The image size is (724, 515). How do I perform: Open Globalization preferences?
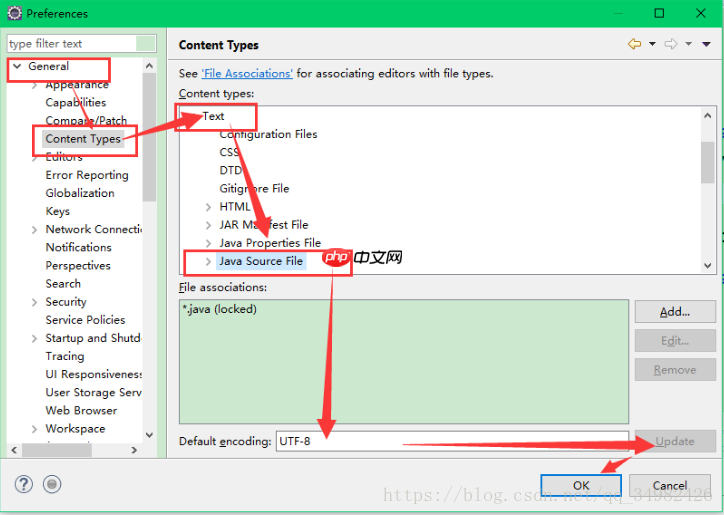pyautogui.click(x=80, y=193)
